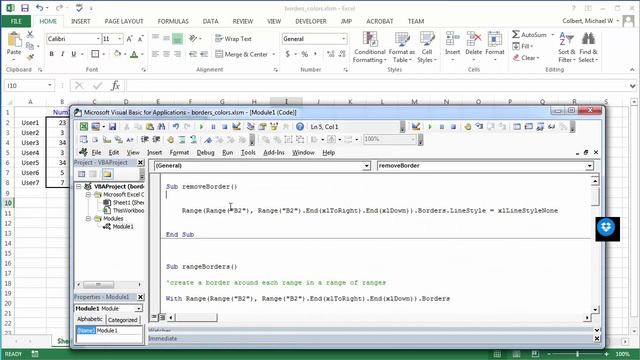
Task: Toggle breakpoint with the hand icon
Action: tap(468, 127)
